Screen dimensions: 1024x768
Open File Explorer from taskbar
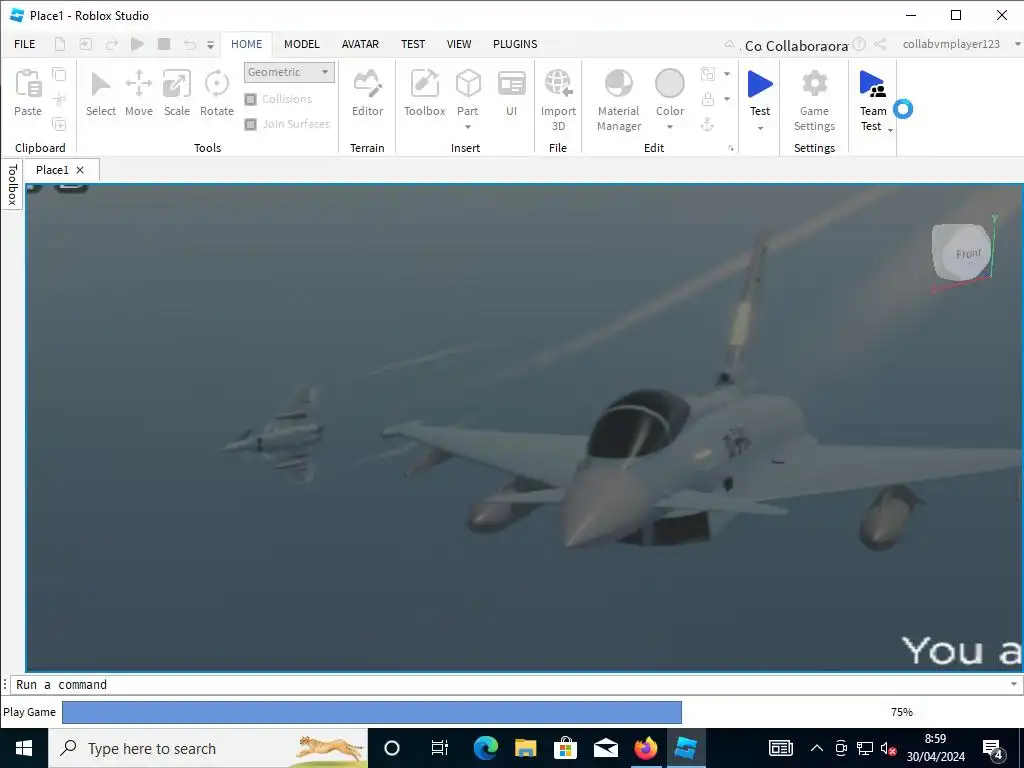(525, 748)
